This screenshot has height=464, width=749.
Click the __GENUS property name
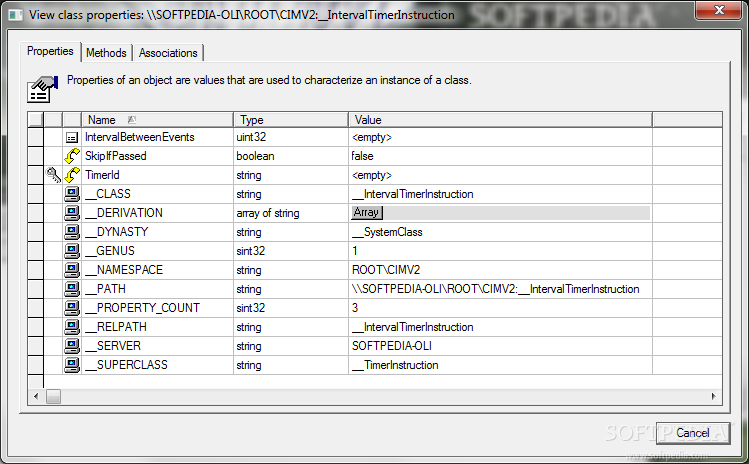(110, 251)
